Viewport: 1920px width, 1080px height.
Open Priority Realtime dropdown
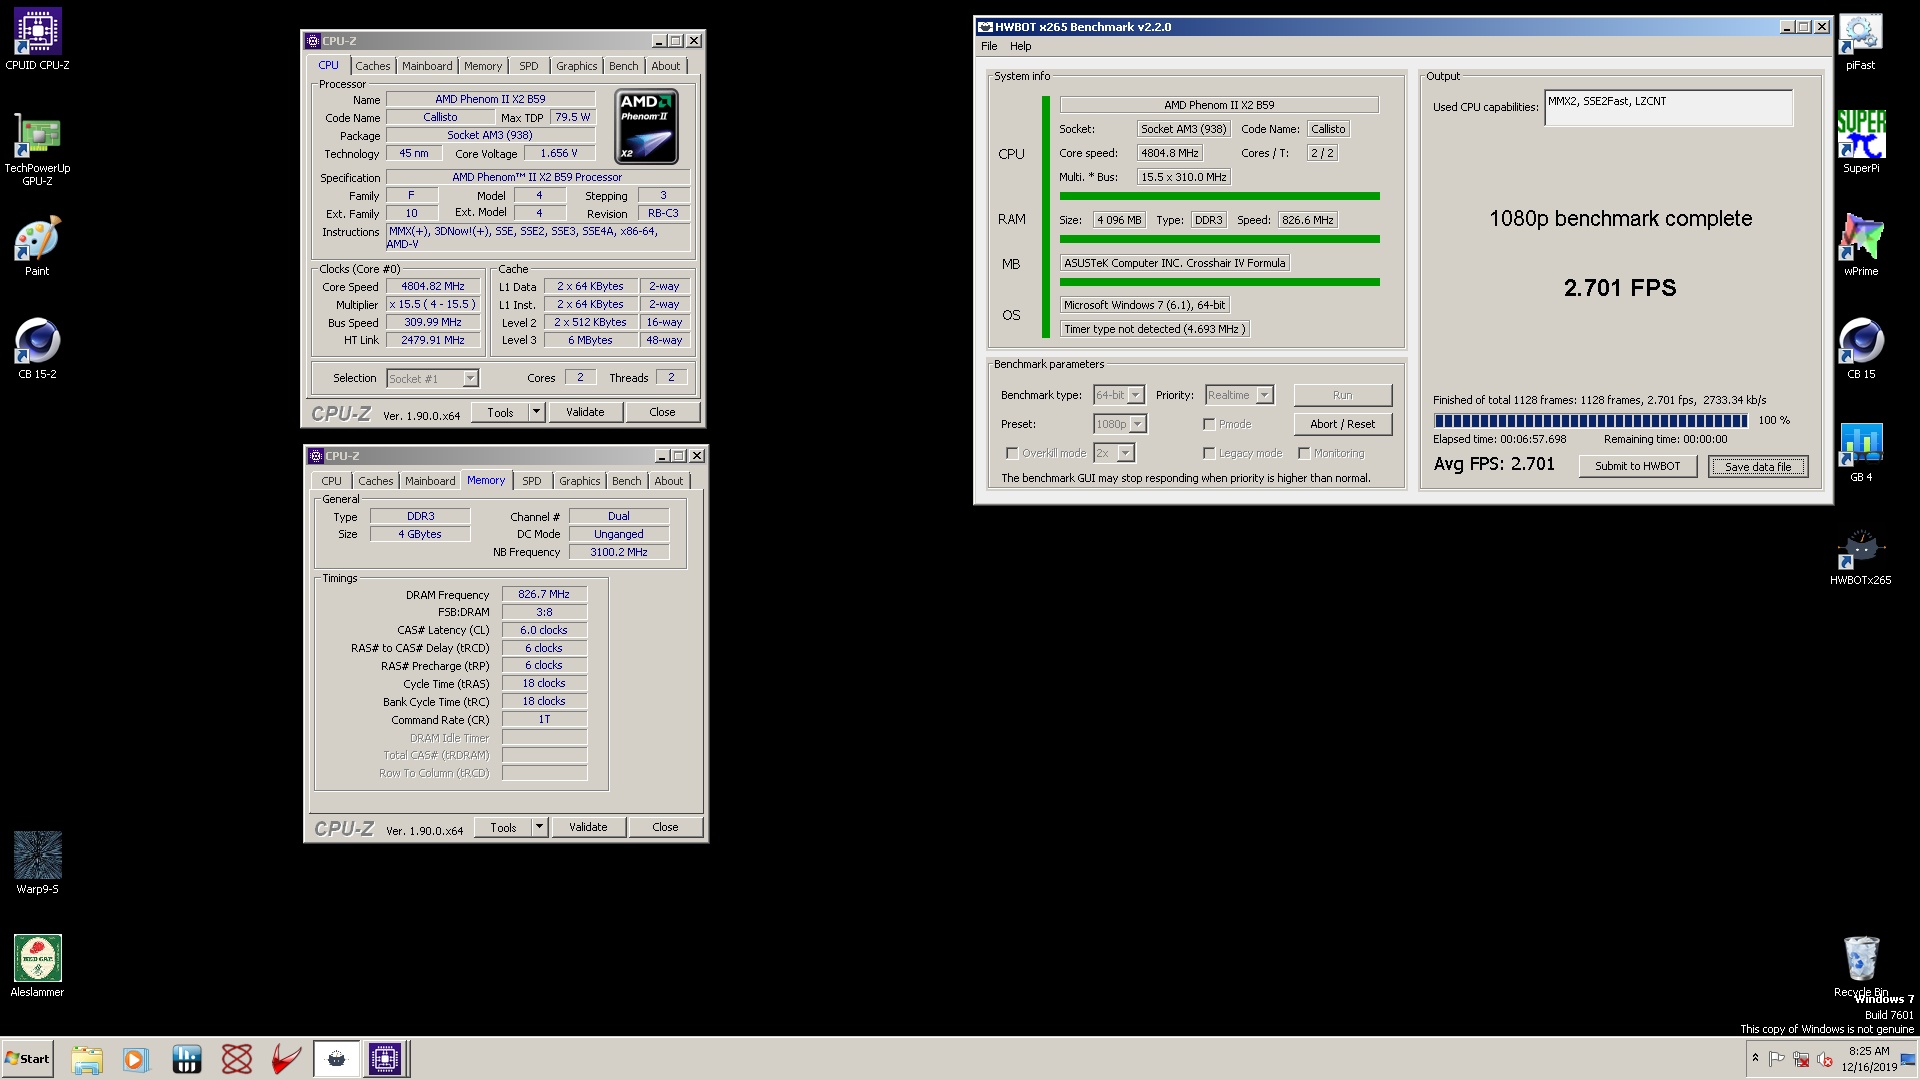point(1265,395)
